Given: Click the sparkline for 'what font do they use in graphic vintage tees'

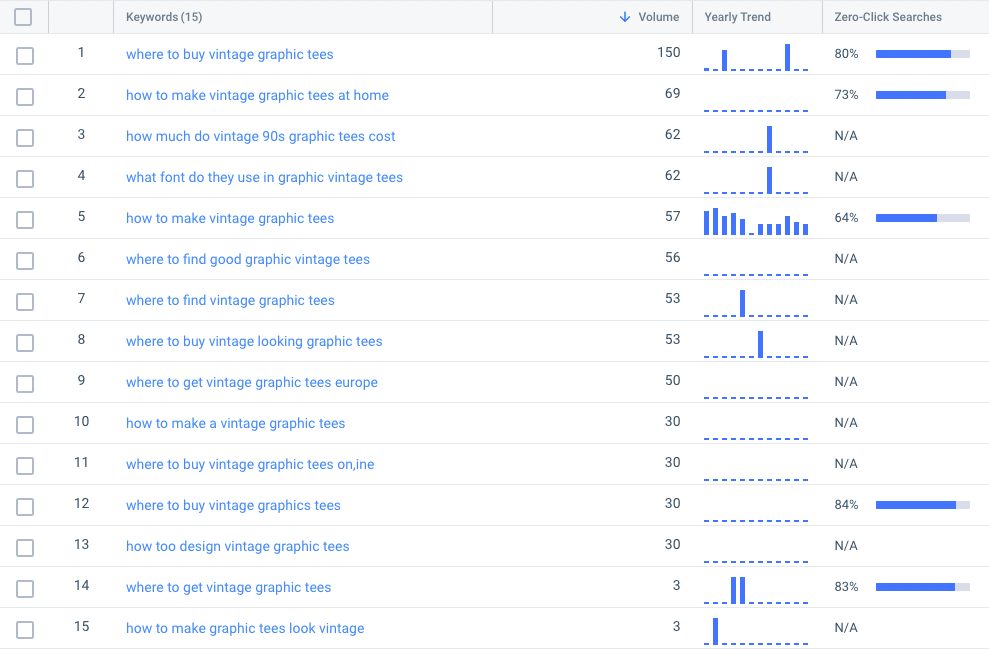Looking at the screenshot, I should 757,178.
